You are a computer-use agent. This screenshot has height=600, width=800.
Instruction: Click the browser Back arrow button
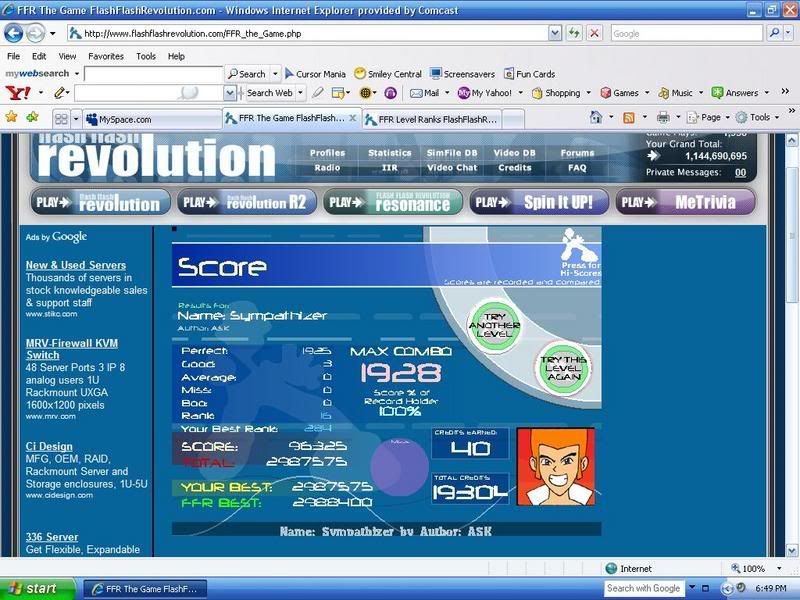click(x=14, y=33)
